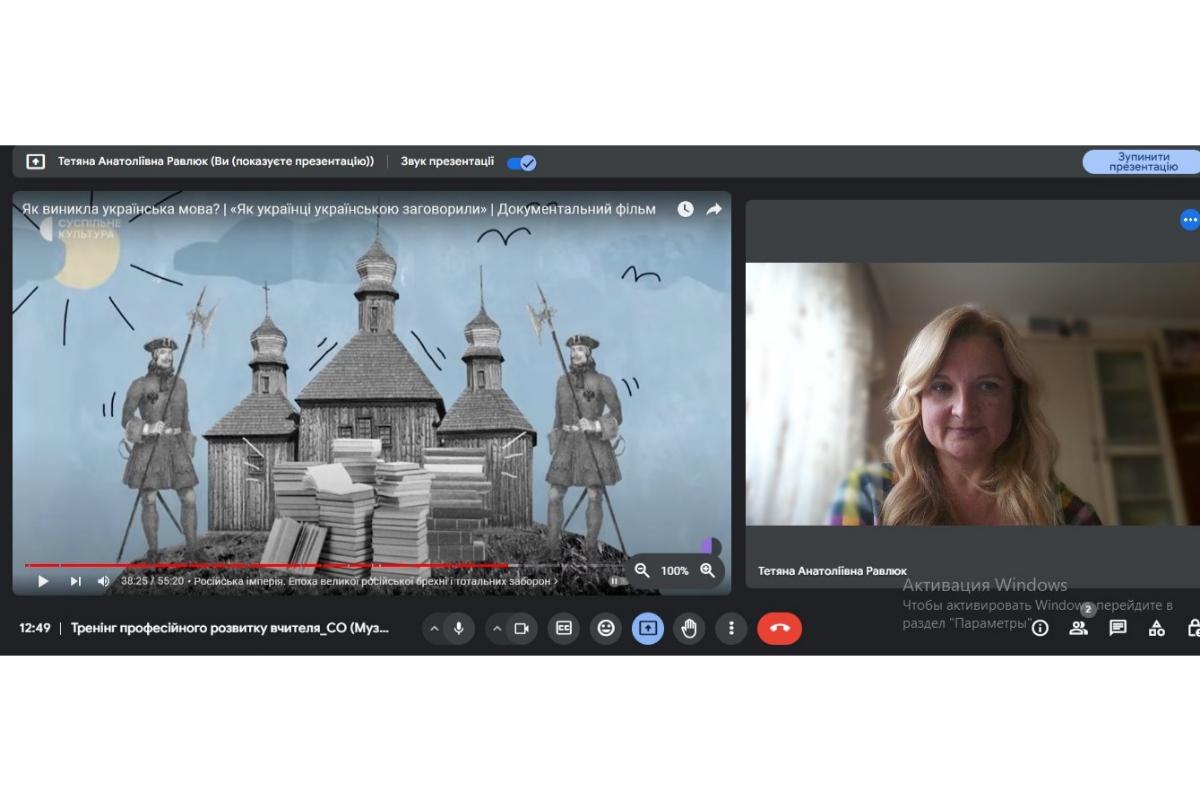Turn off the camera button
Screen dimensions: 1200x800
tap(521, 628)
